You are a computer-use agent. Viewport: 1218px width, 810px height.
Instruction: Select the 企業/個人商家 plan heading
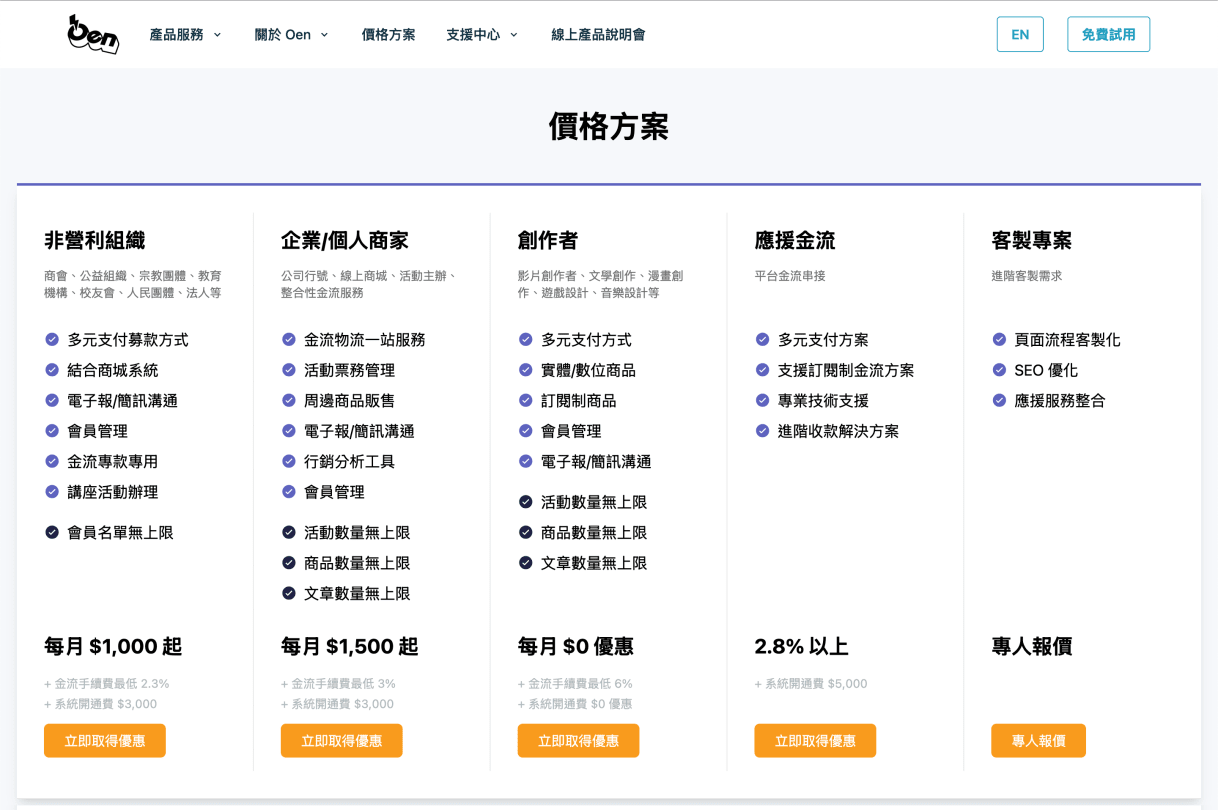pos(345,241)
